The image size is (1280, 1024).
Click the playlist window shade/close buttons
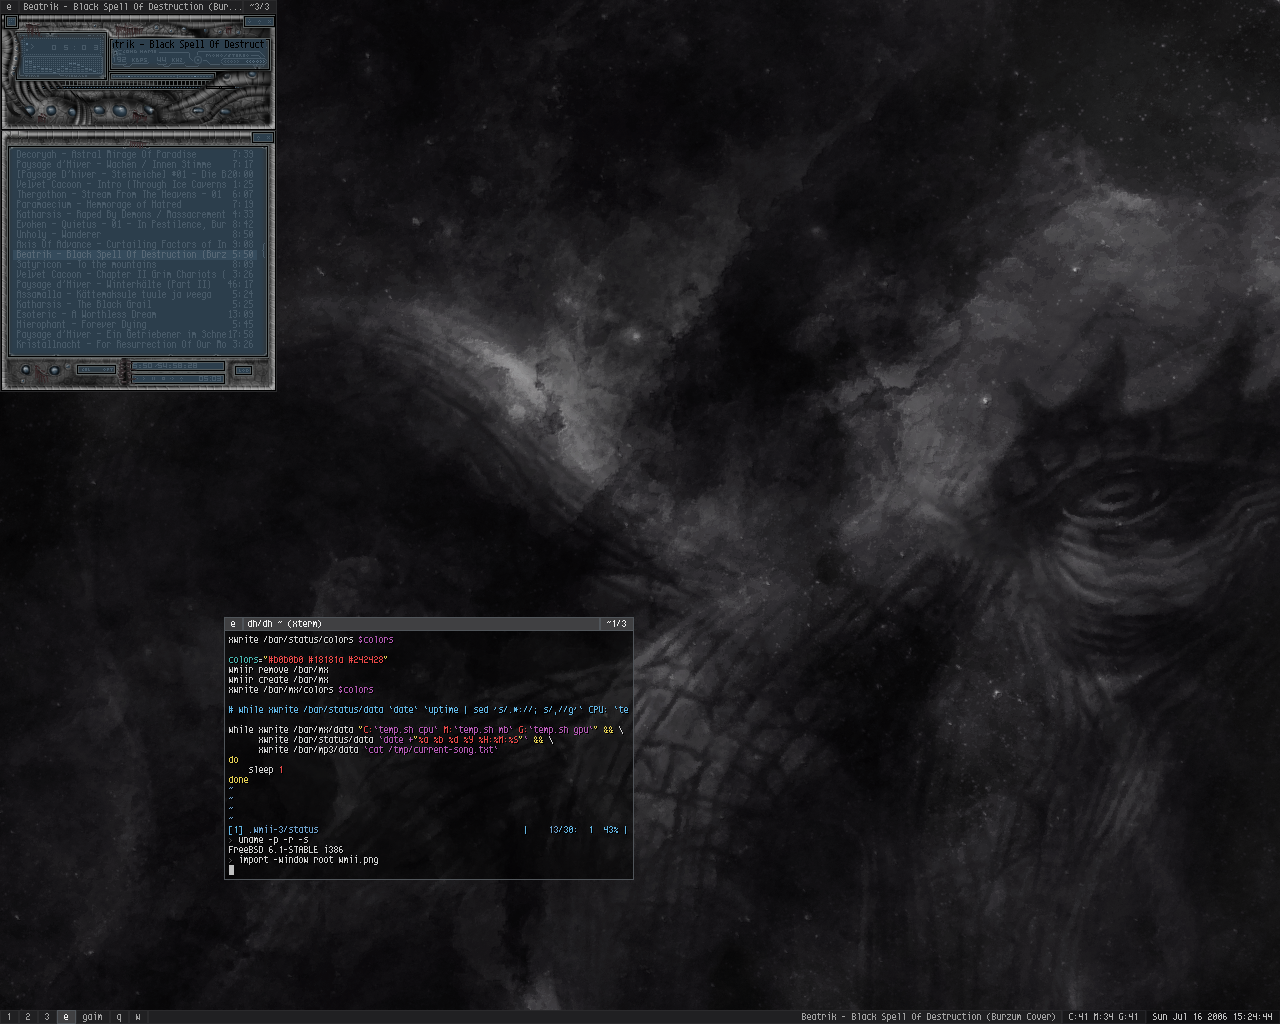pos(262,137)
